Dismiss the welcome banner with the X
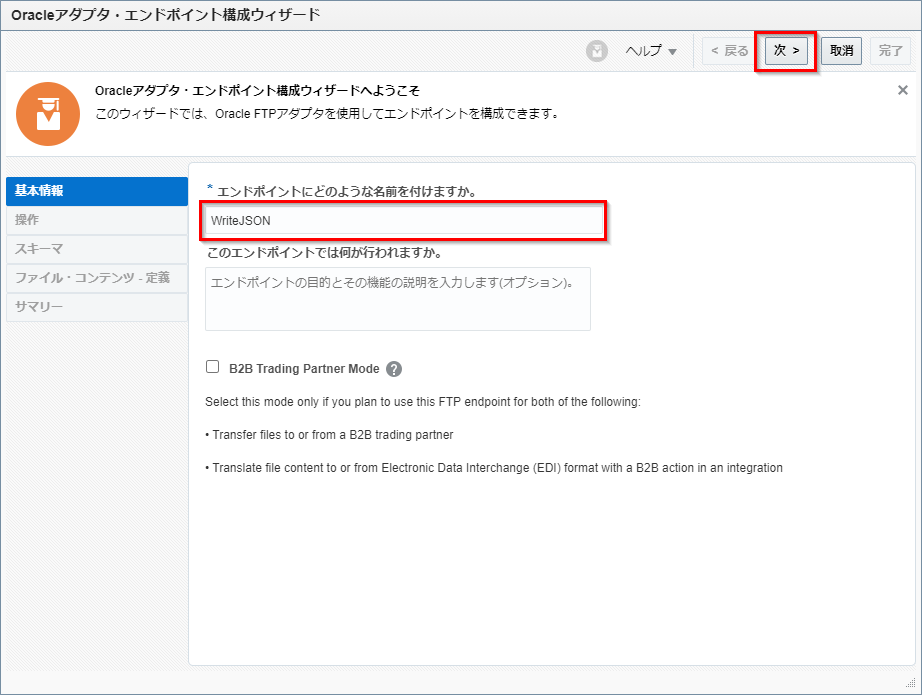The image size is (922, 695). (x=902, y=90)
